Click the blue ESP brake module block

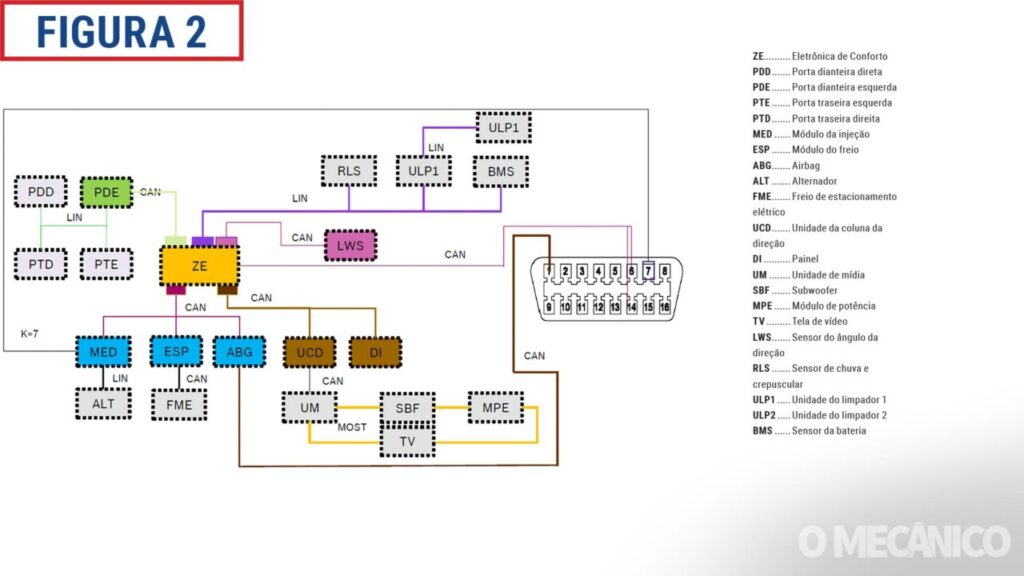tap(176, 352)
